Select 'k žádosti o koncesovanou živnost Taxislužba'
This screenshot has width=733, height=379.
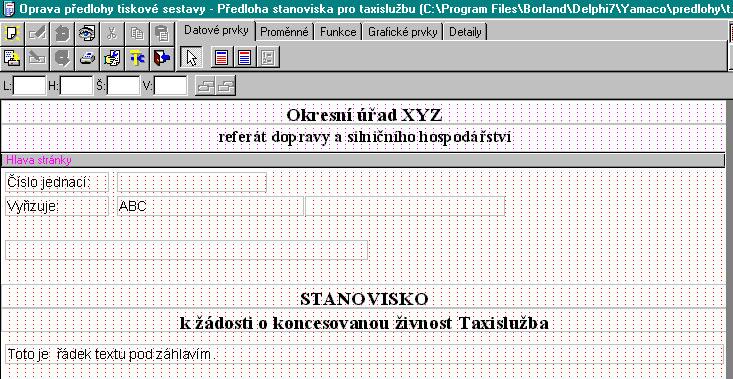[364, 322]
